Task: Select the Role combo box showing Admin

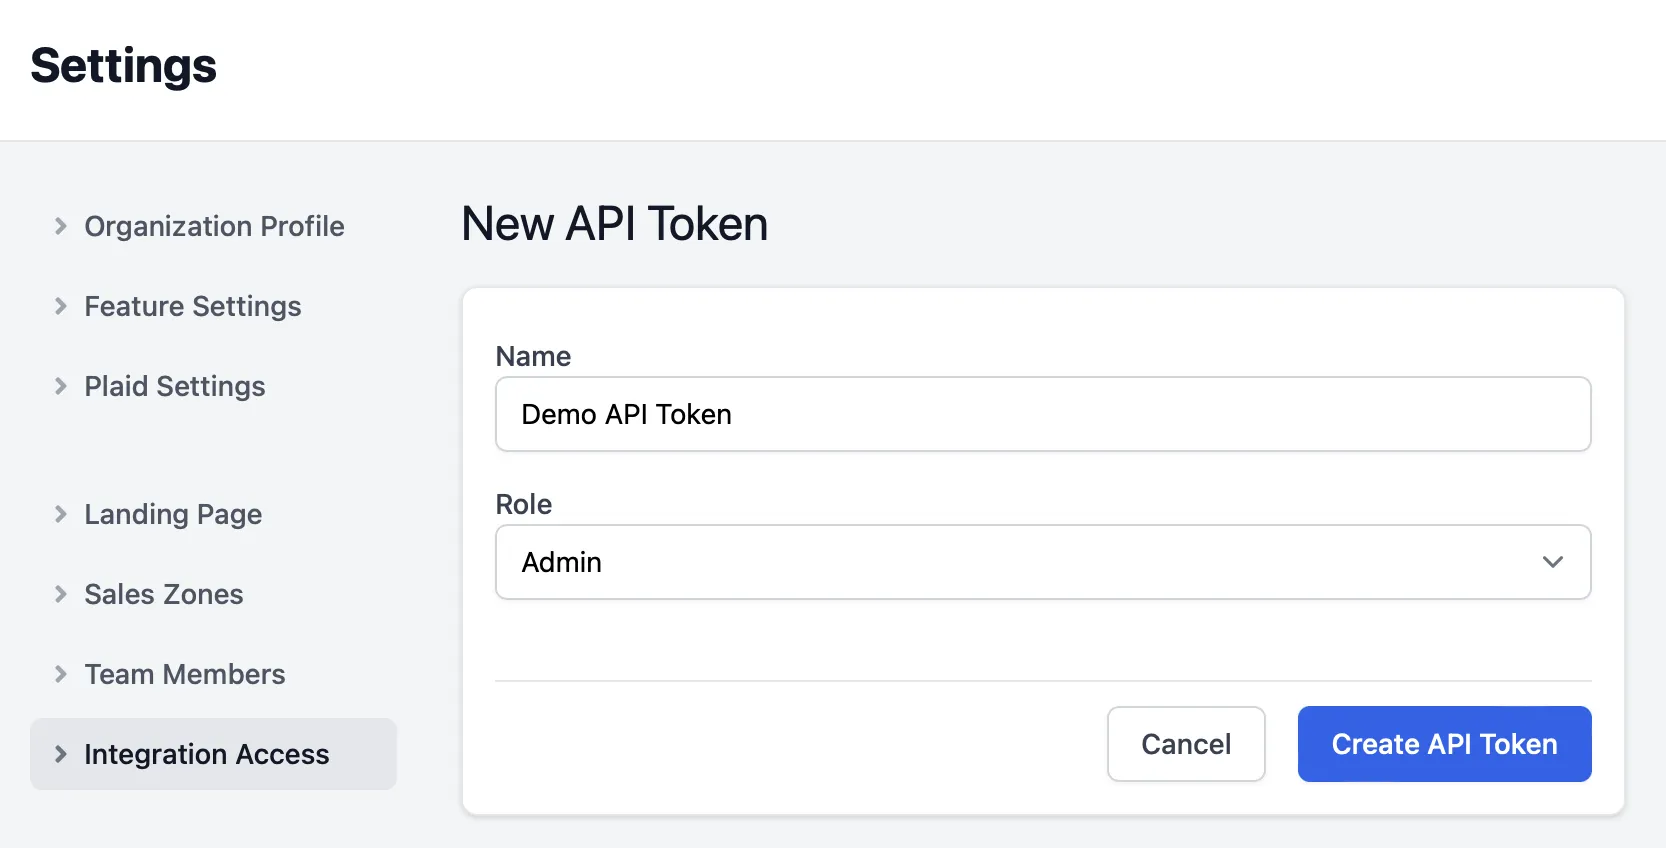Action: click(1043, 562)
